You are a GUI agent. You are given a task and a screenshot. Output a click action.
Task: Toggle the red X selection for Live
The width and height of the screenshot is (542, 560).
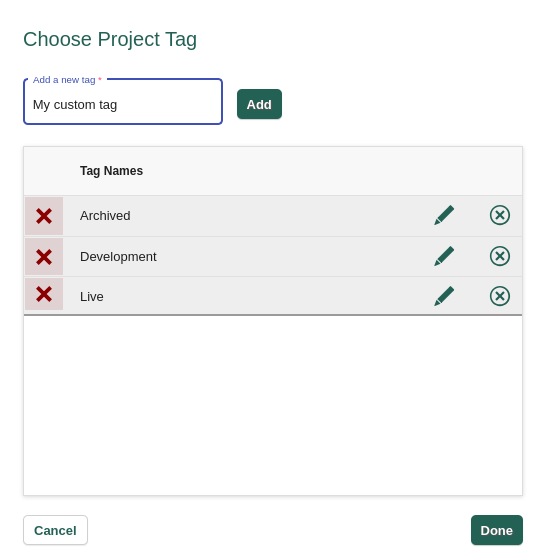pos(44,294)
